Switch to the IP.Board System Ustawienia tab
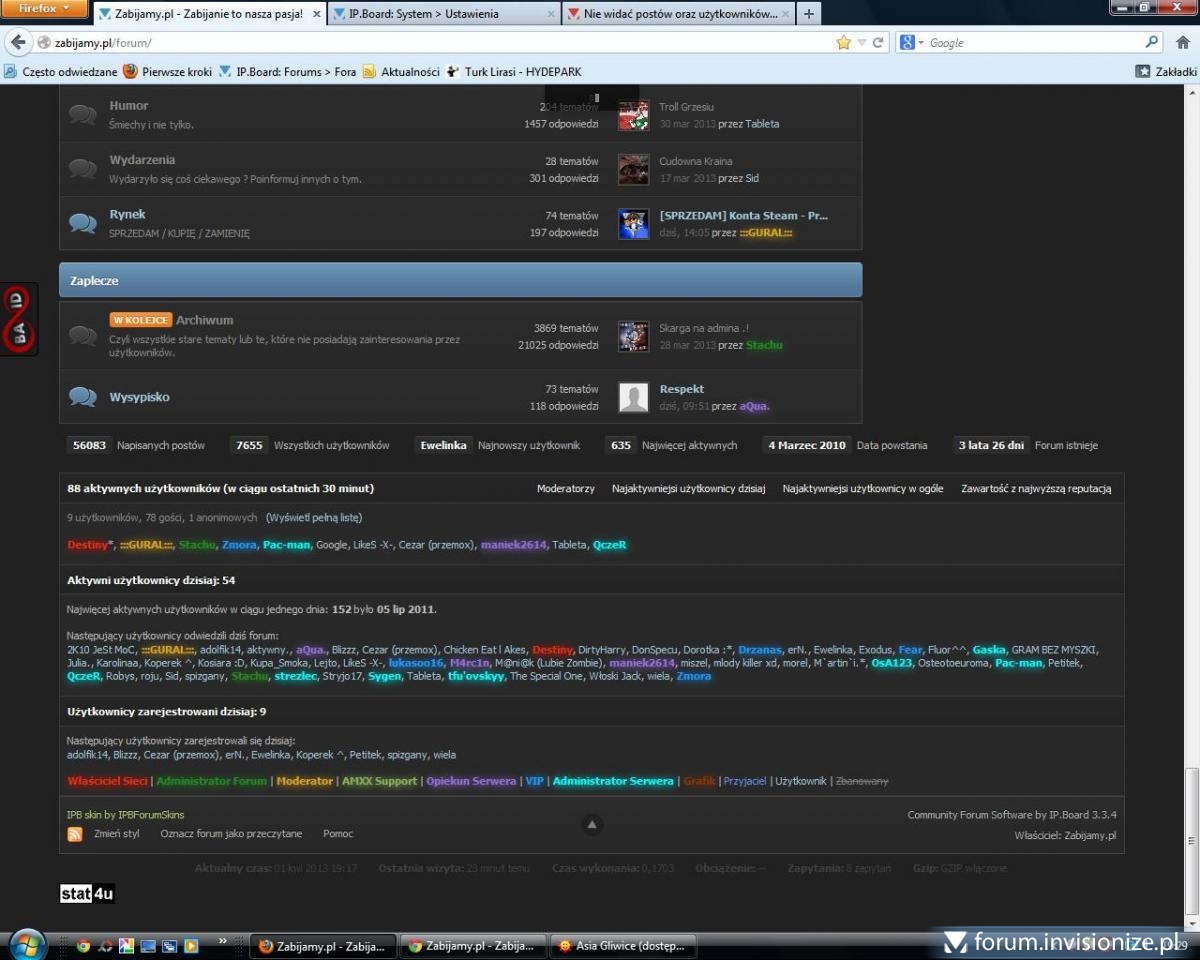The image size is (1200, 960). [x=444, y=14]
